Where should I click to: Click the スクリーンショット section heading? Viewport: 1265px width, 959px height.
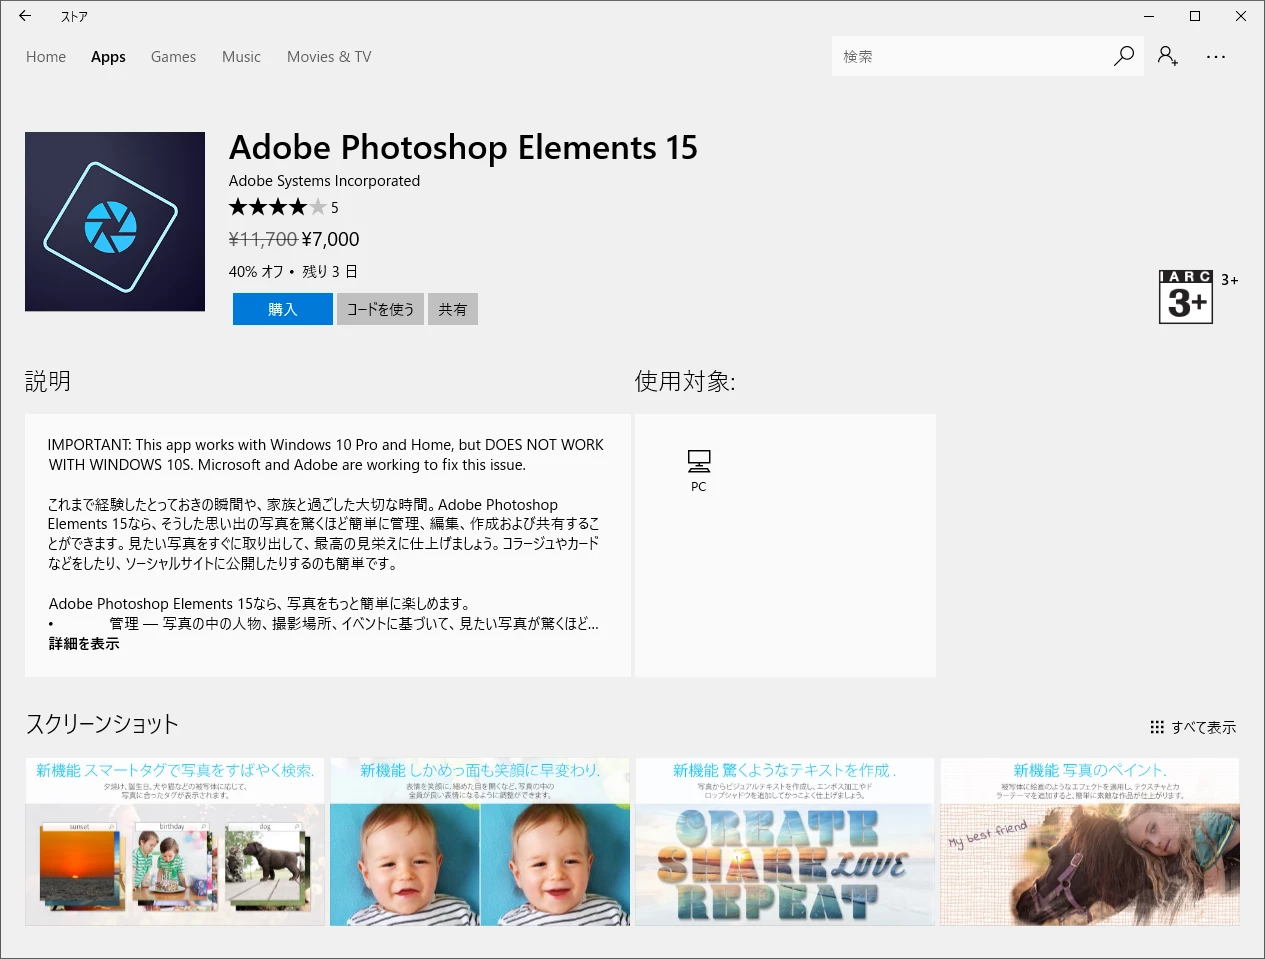(x=102, y=724)
